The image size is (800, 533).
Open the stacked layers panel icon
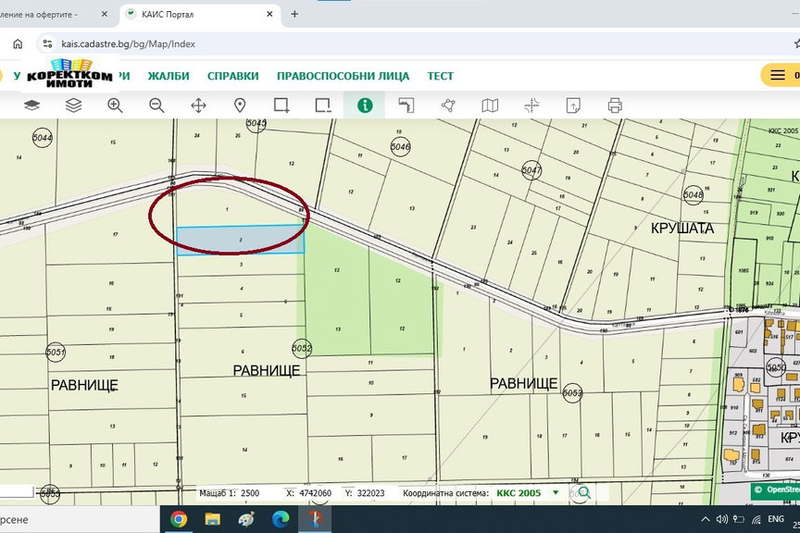pyautogui.click(x=73, y=105)
